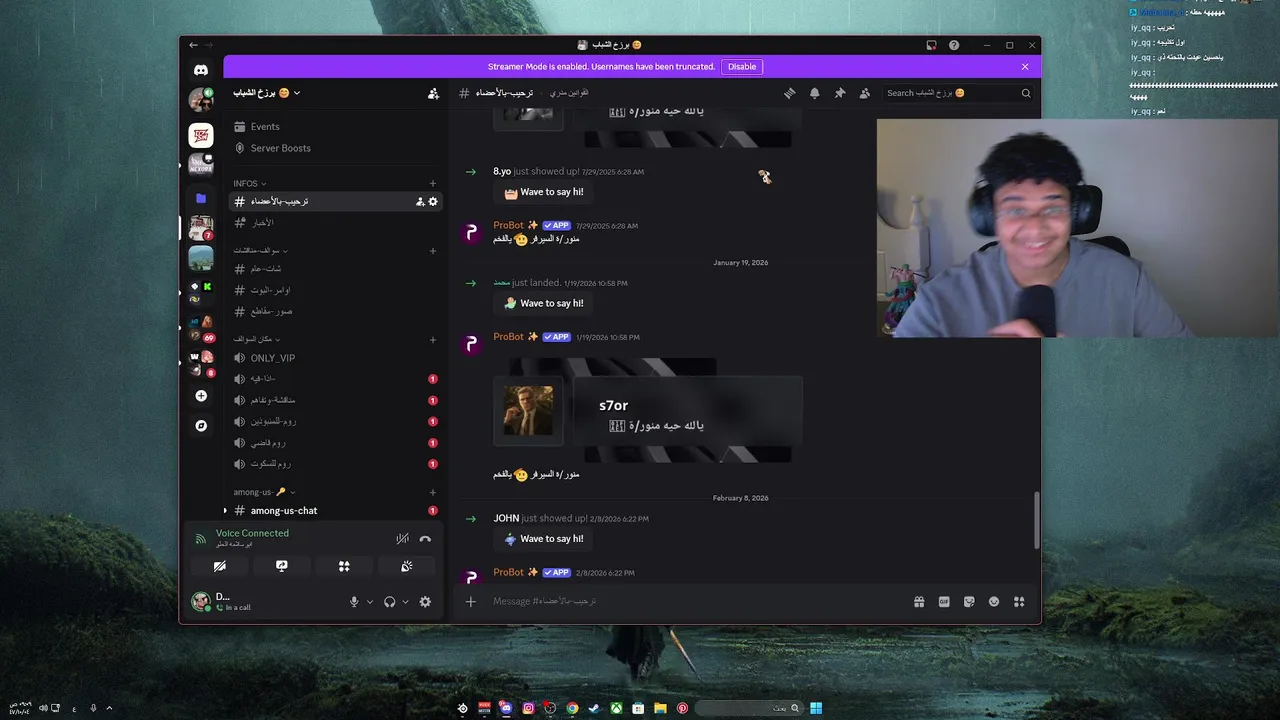Screen dimensions: 1280x720
Task: Open microphone input options arrow
Action: [x=369, y=601]
